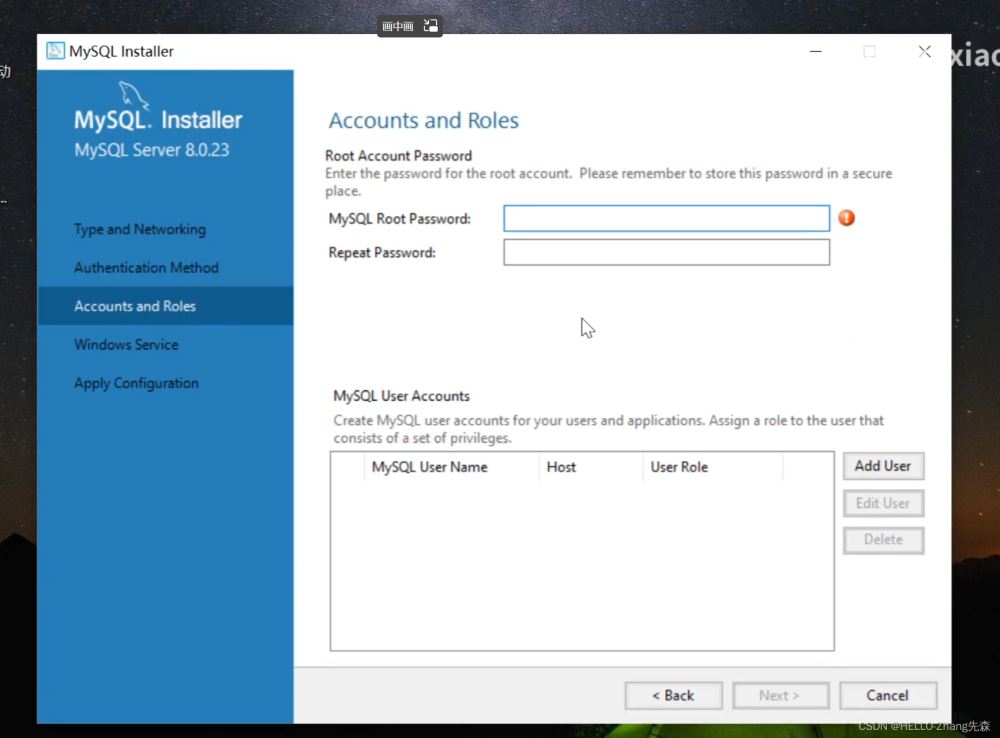Select the Apply Configuration step
Screen dimensions: 1000x738
click(x=136, y=382)
